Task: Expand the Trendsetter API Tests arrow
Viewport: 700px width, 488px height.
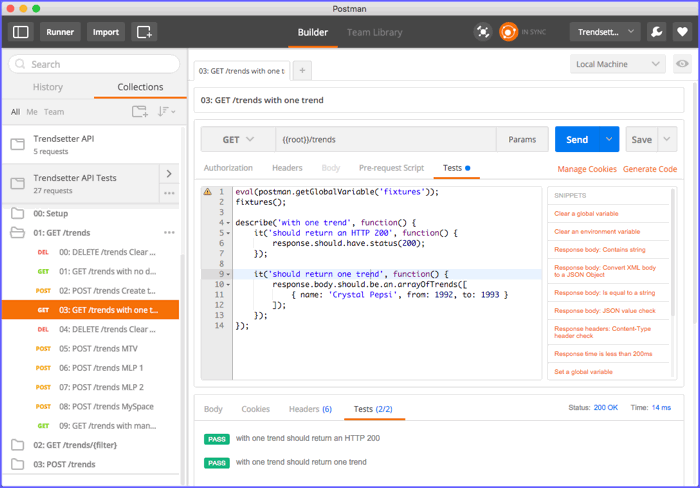Action: 169,174
